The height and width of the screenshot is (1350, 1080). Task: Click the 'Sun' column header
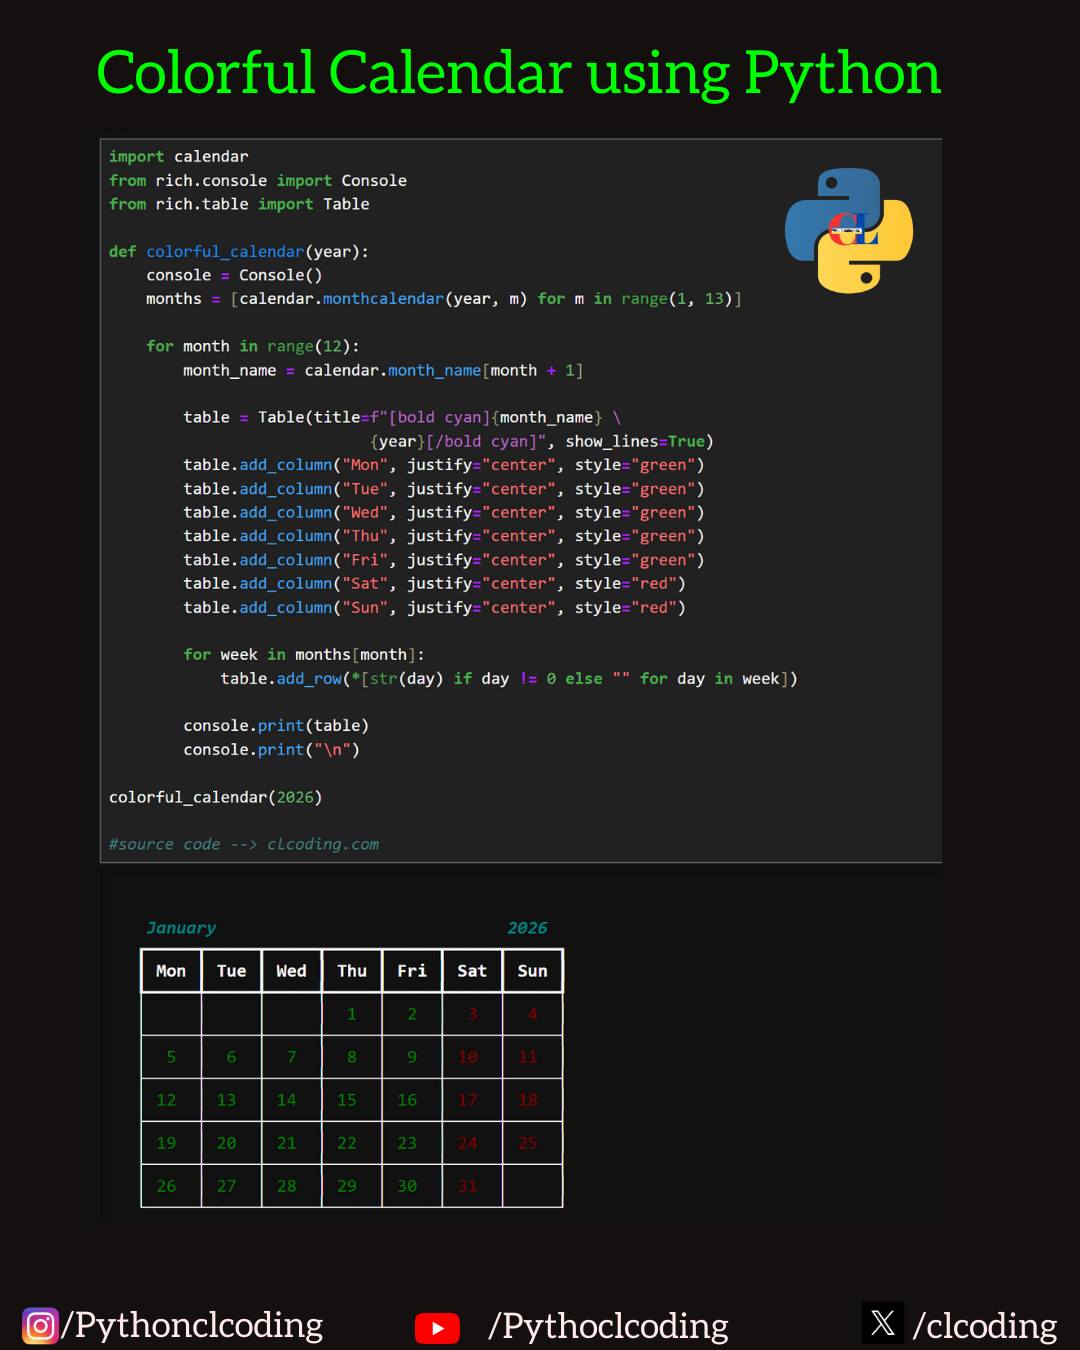pos(532,971)
